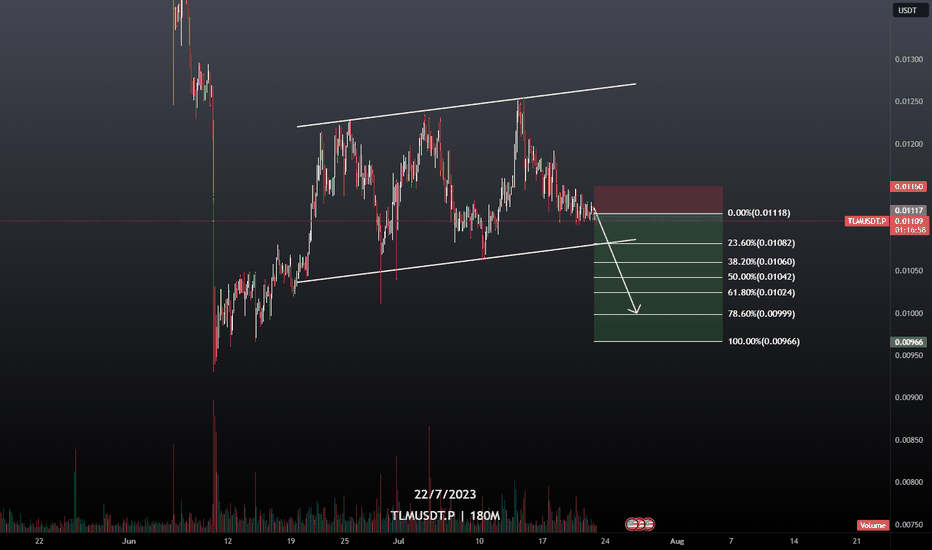Click the 25 date label on time axis
Image resolution: width=932 pixels, height=550 pixels.
(345, 541)
